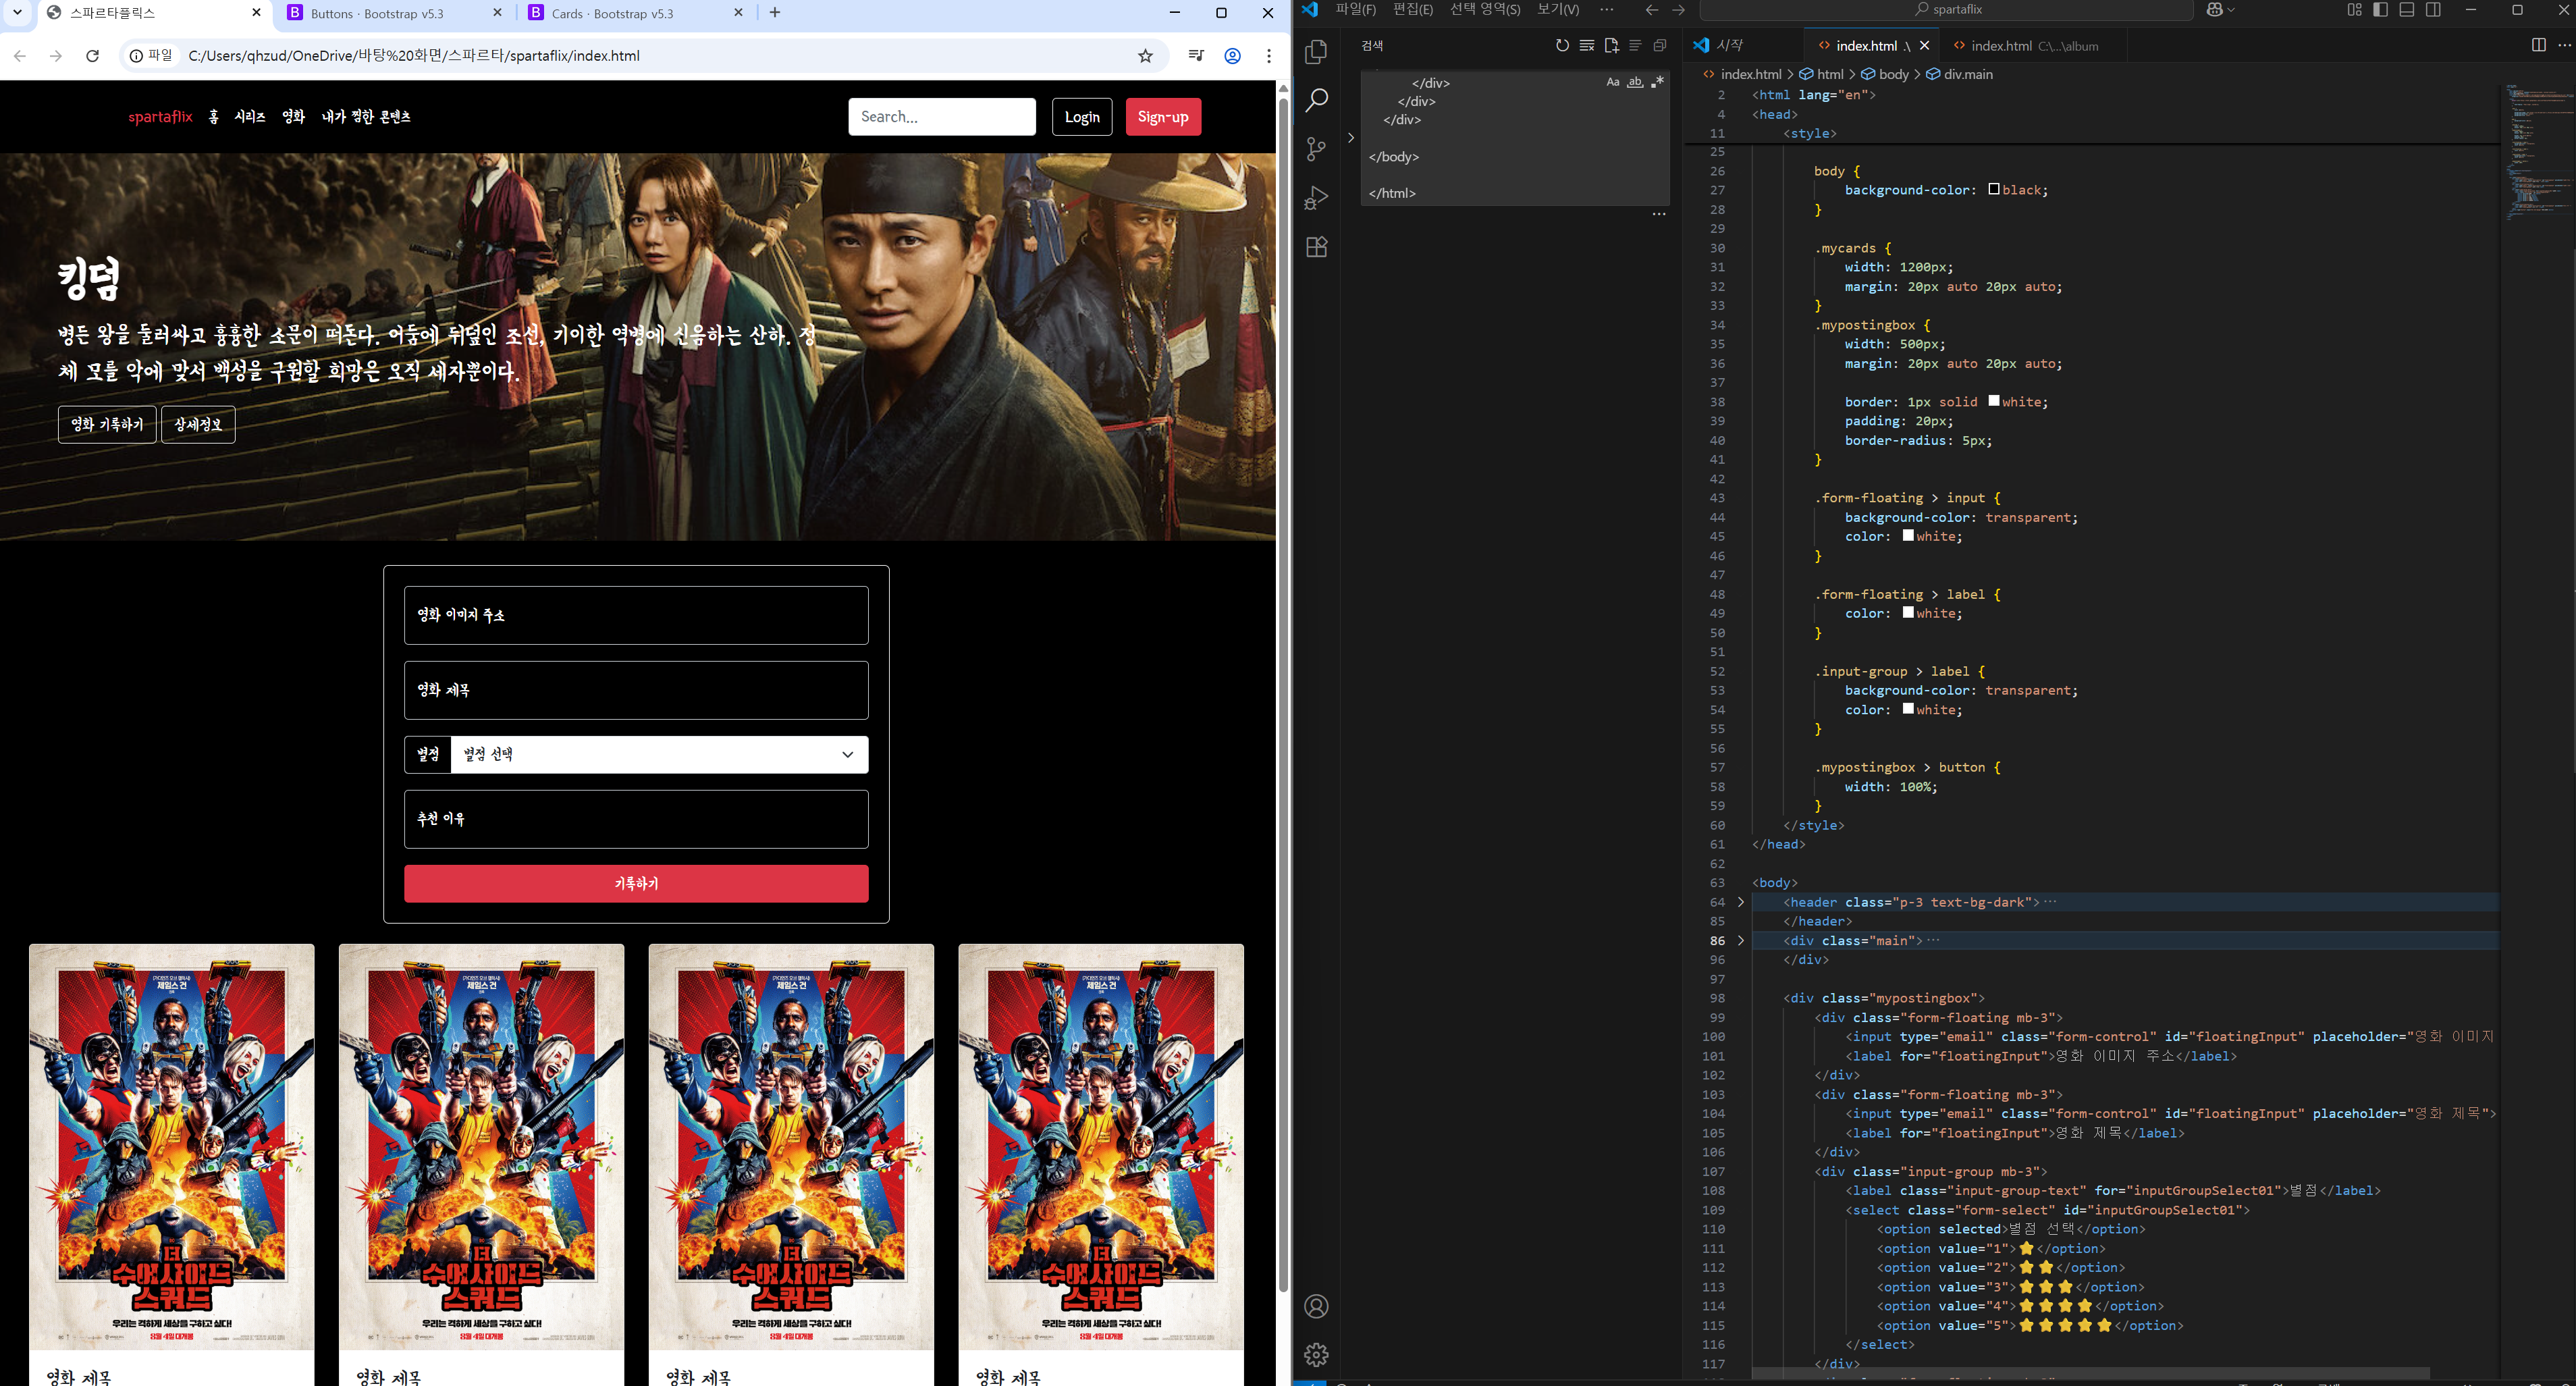Bookmark this page with the star icon
The height and width of the screenshot is (1386, 2576).
point(1146,56)
